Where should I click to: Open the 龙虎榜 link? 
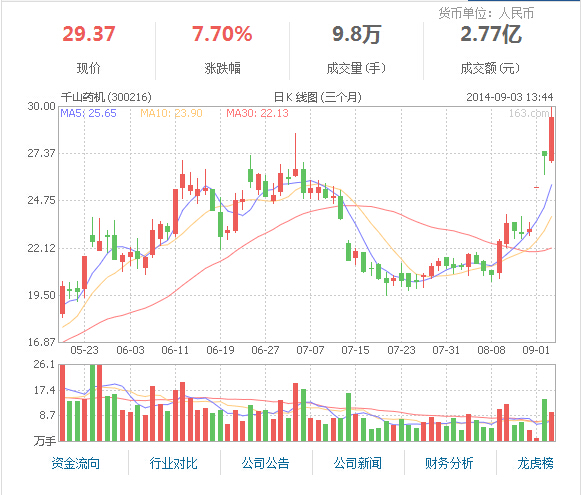coord(535,463)
